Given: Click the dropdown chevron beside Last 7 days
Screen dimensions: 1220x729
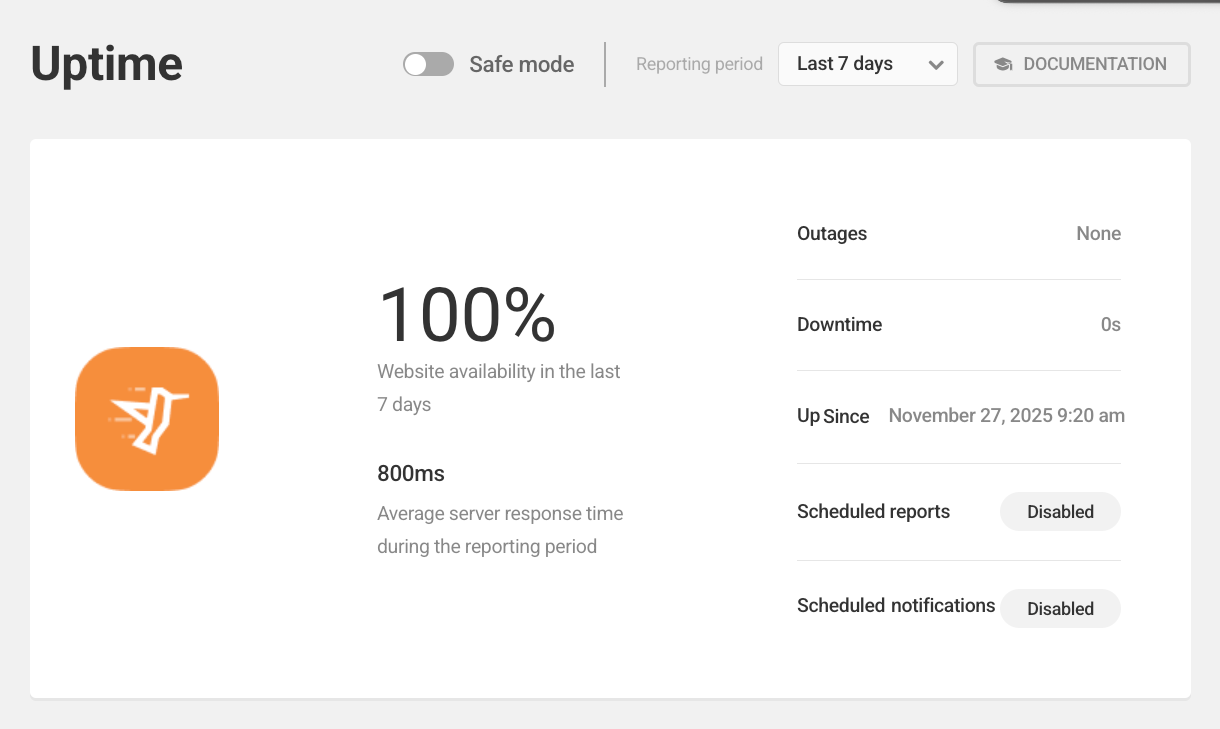Looking at the screenshot, I should click(937, 64).
